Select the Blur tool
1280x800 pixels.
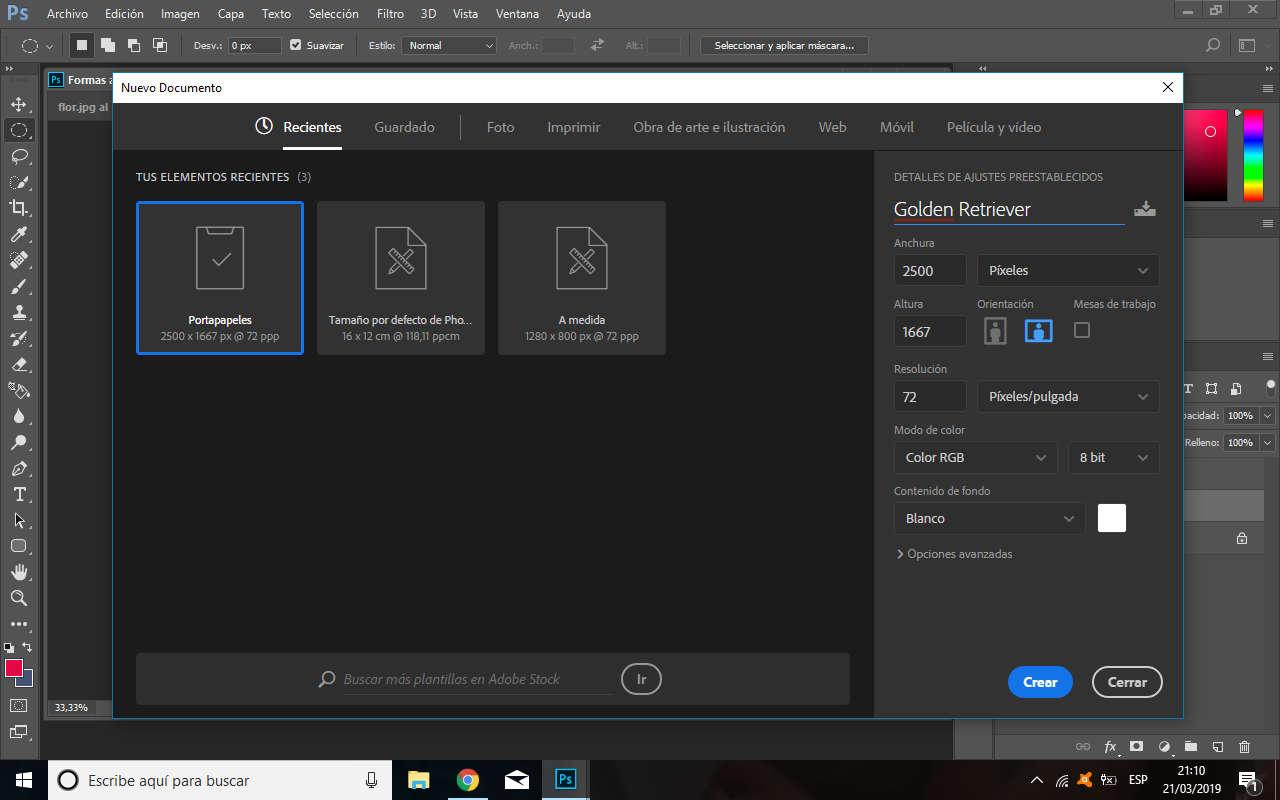(18, 416)
